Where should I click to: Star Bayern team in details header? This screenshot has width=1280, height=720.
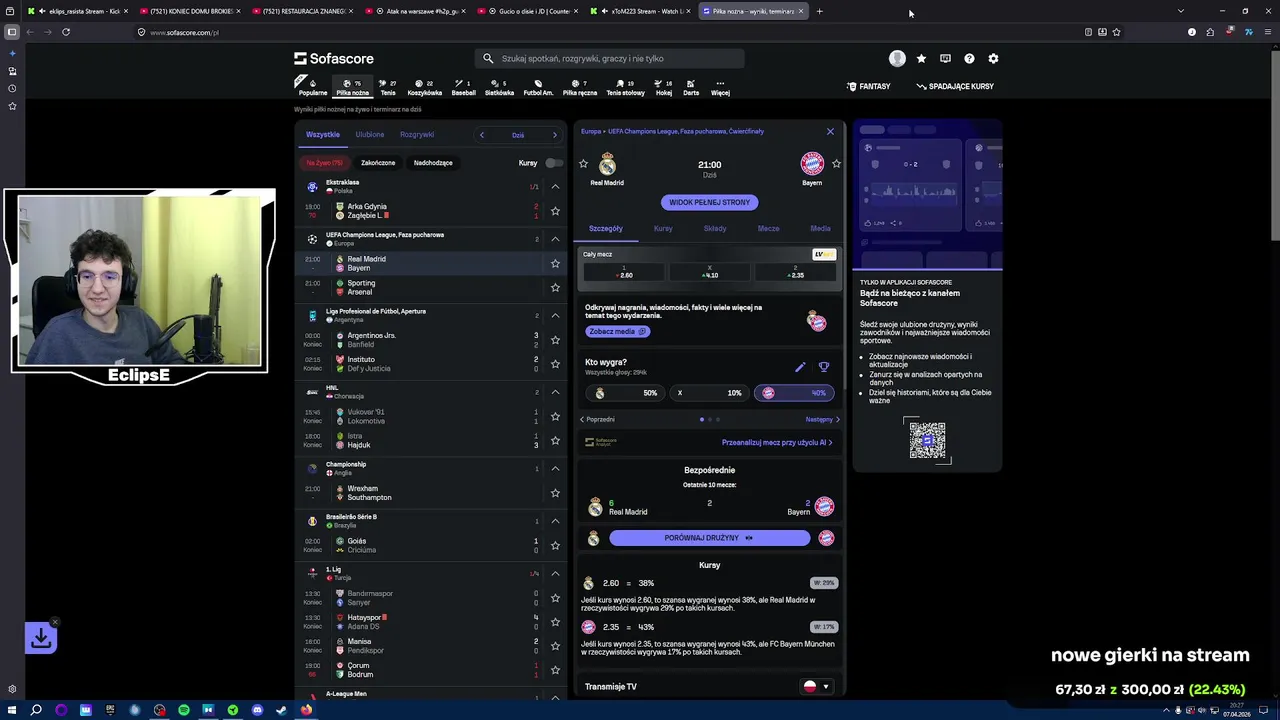click(836, 163)
